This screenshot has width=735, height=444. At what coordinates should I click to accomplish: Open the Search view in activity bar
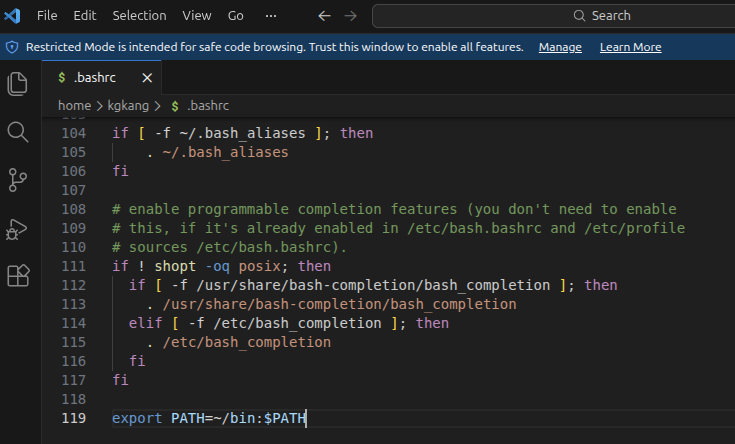click(x=18, y=132)
